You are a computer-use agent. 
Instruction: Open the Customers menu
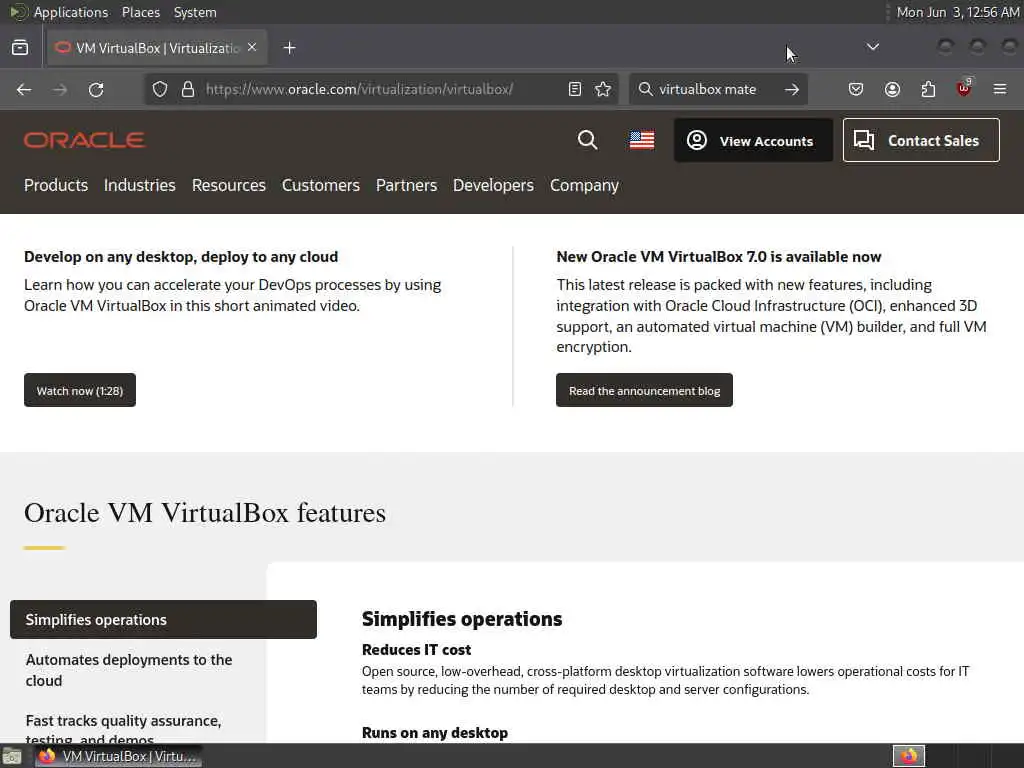(x=321, y=185)
